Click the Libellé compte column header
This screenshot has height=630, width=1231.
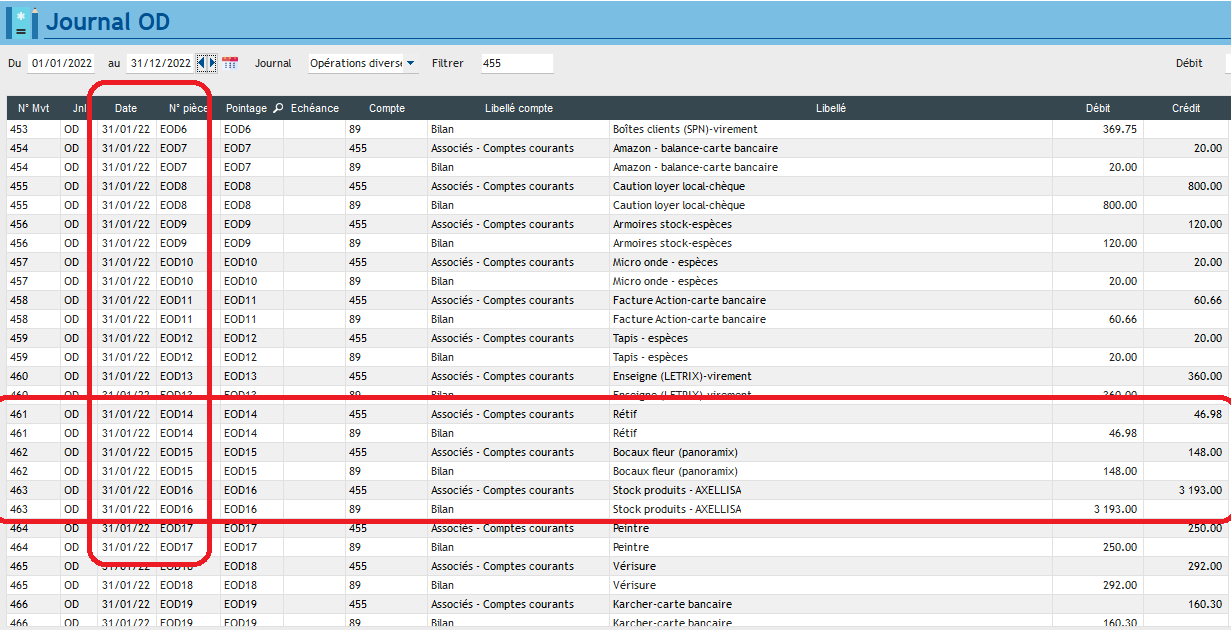tap(518, 108)
